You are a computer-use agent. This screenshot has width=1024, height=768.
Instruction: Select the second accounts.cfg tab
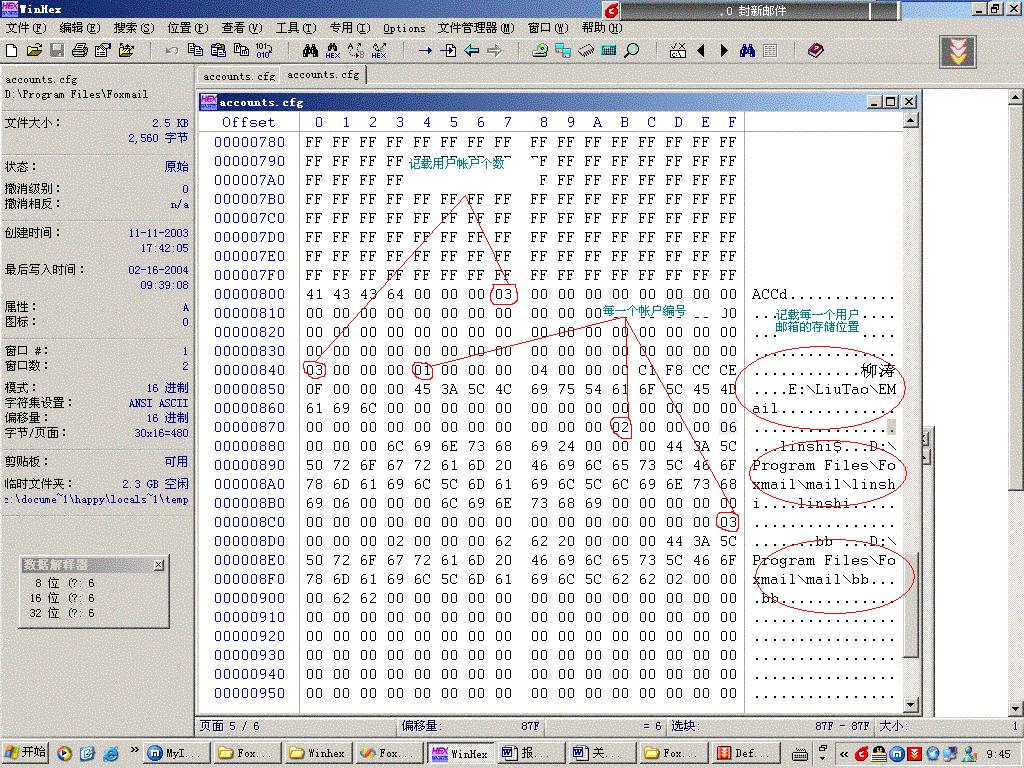pyautogui.click(x=323, y=75)
